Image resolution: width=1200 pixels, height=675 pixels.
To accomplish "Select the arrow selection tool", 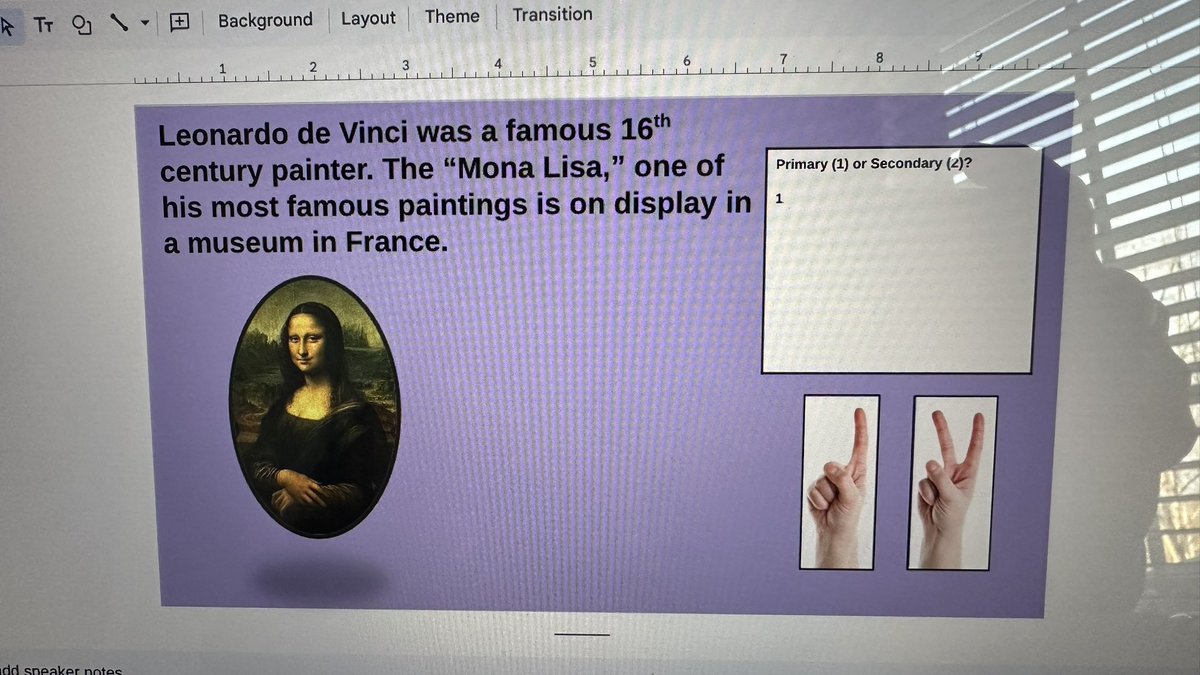I will click(x=8, y=25).
